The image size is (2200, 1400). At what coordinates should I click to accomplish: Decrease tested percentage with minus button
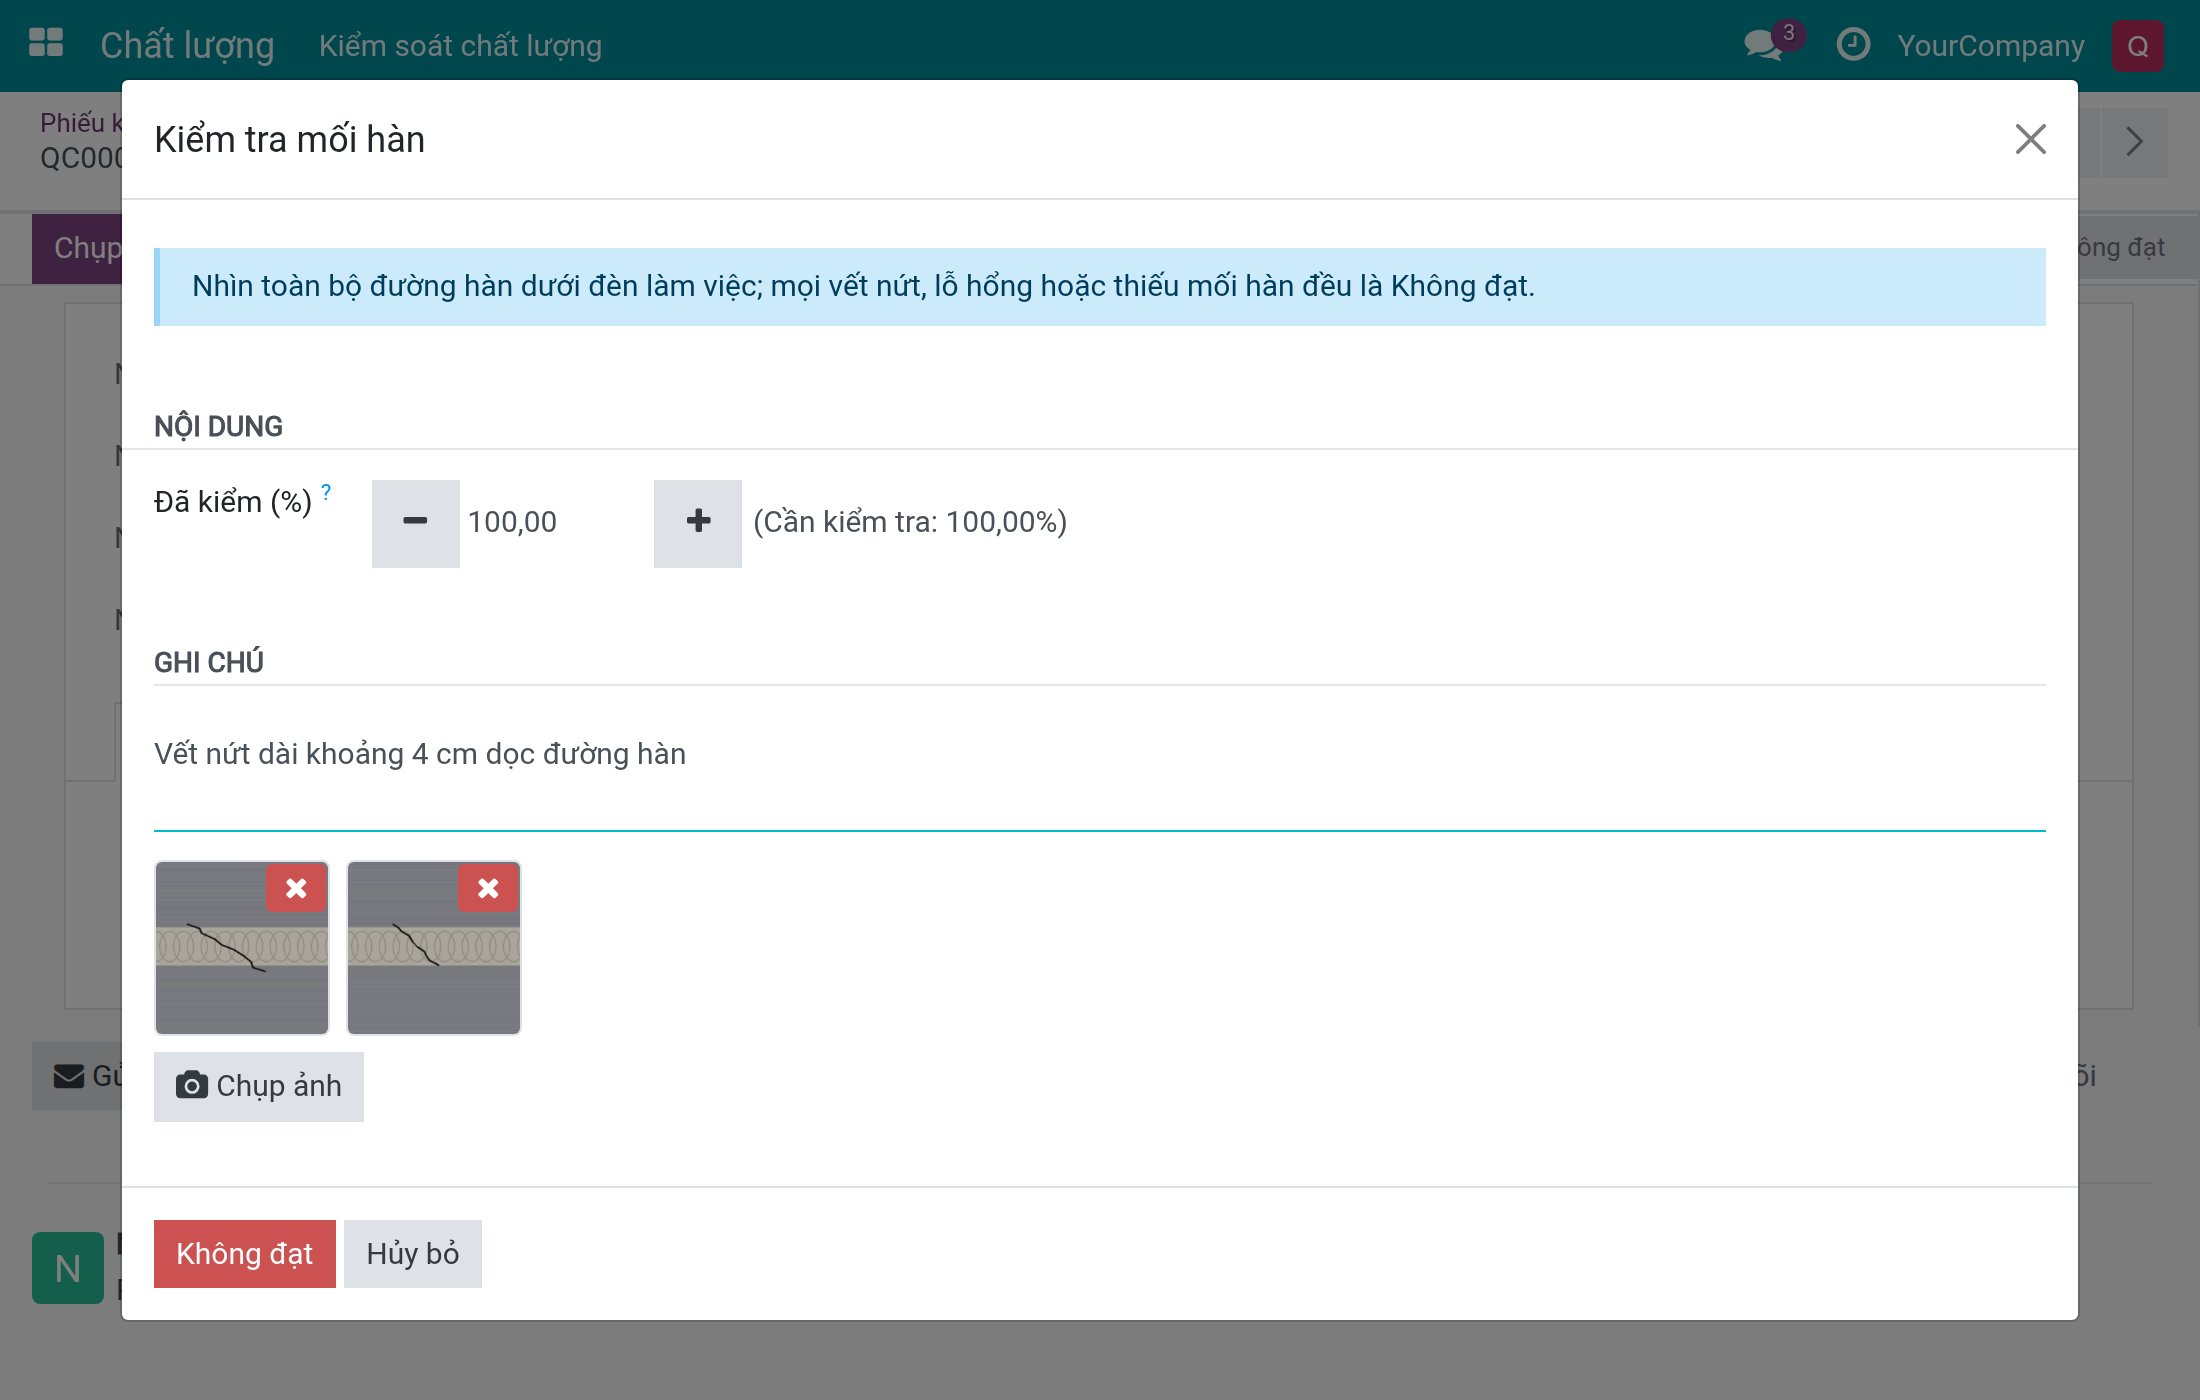[x=415, y=523]
